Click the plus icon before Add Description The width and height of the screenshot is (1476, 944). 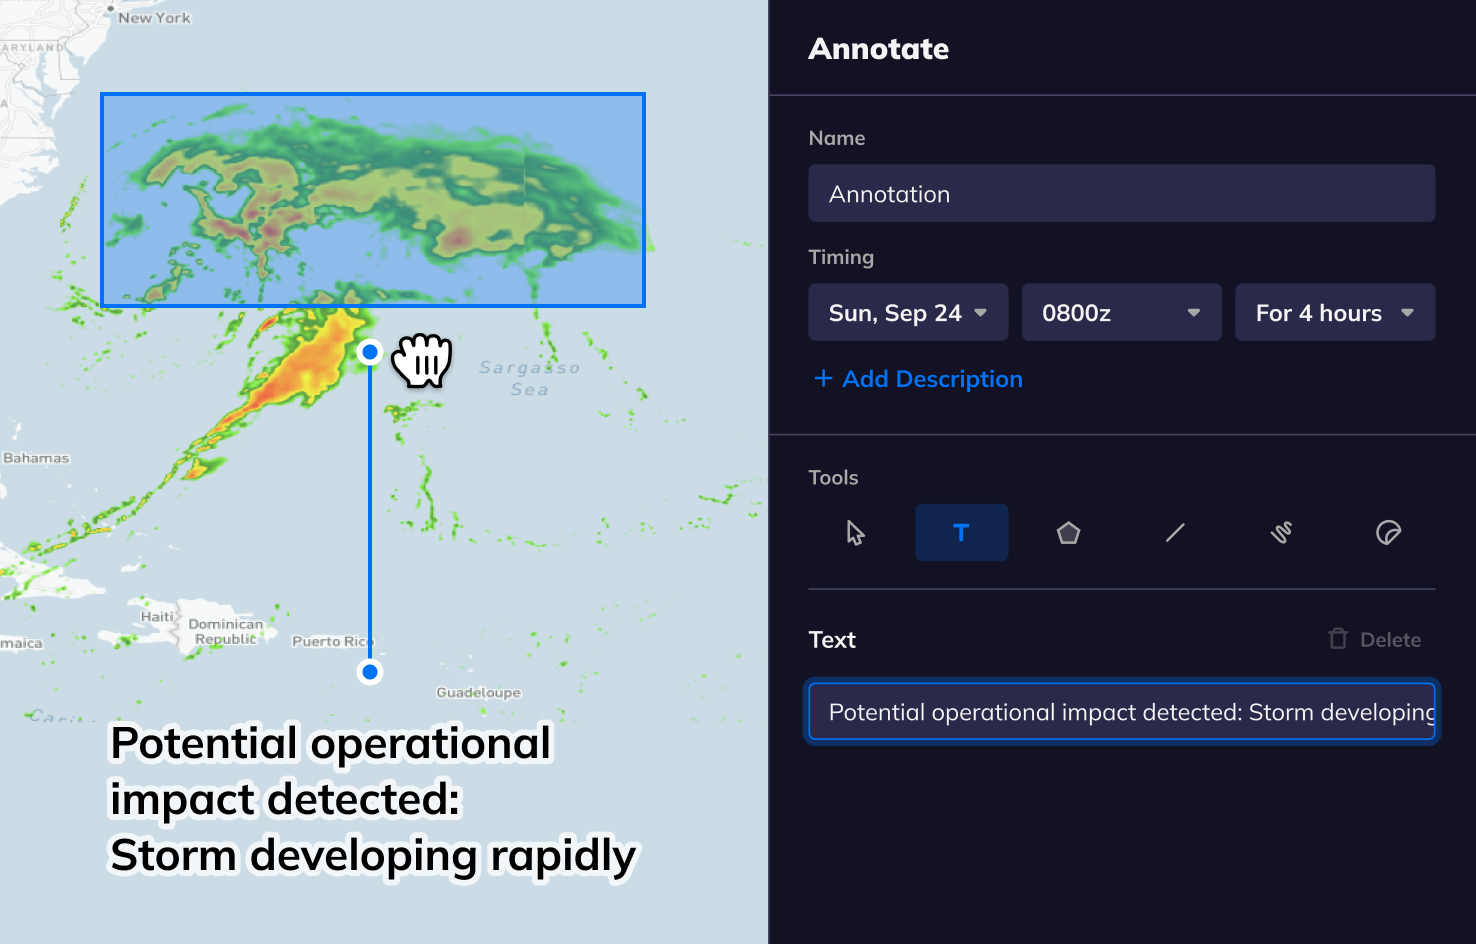[823, 379]
